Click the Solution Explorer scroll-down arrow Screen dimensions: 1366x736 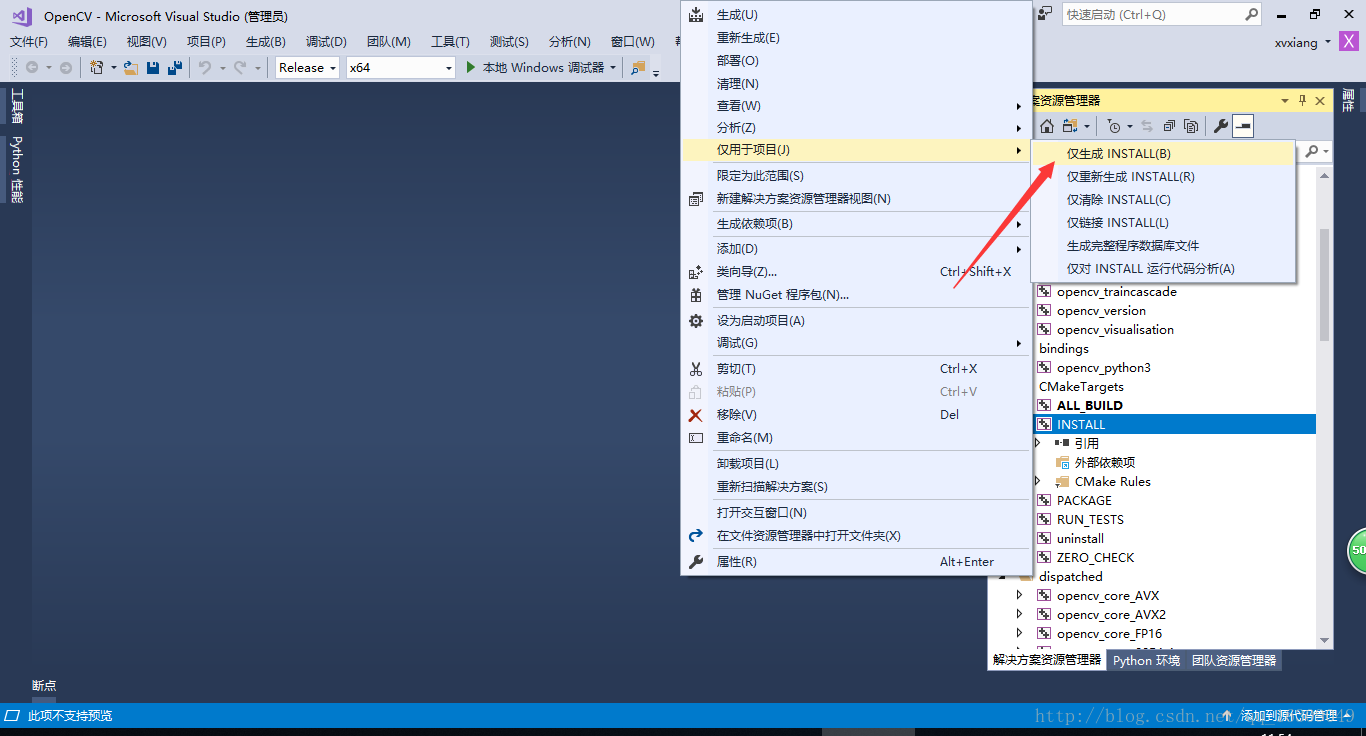[1325, 640]
